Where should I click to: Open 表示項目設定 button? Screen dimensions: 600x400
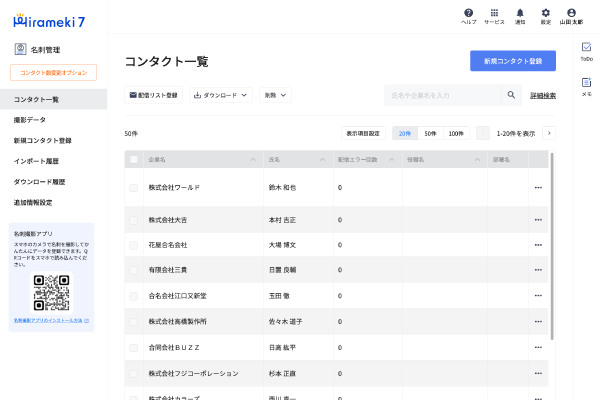pyautogui.click(x=363, y=133)
